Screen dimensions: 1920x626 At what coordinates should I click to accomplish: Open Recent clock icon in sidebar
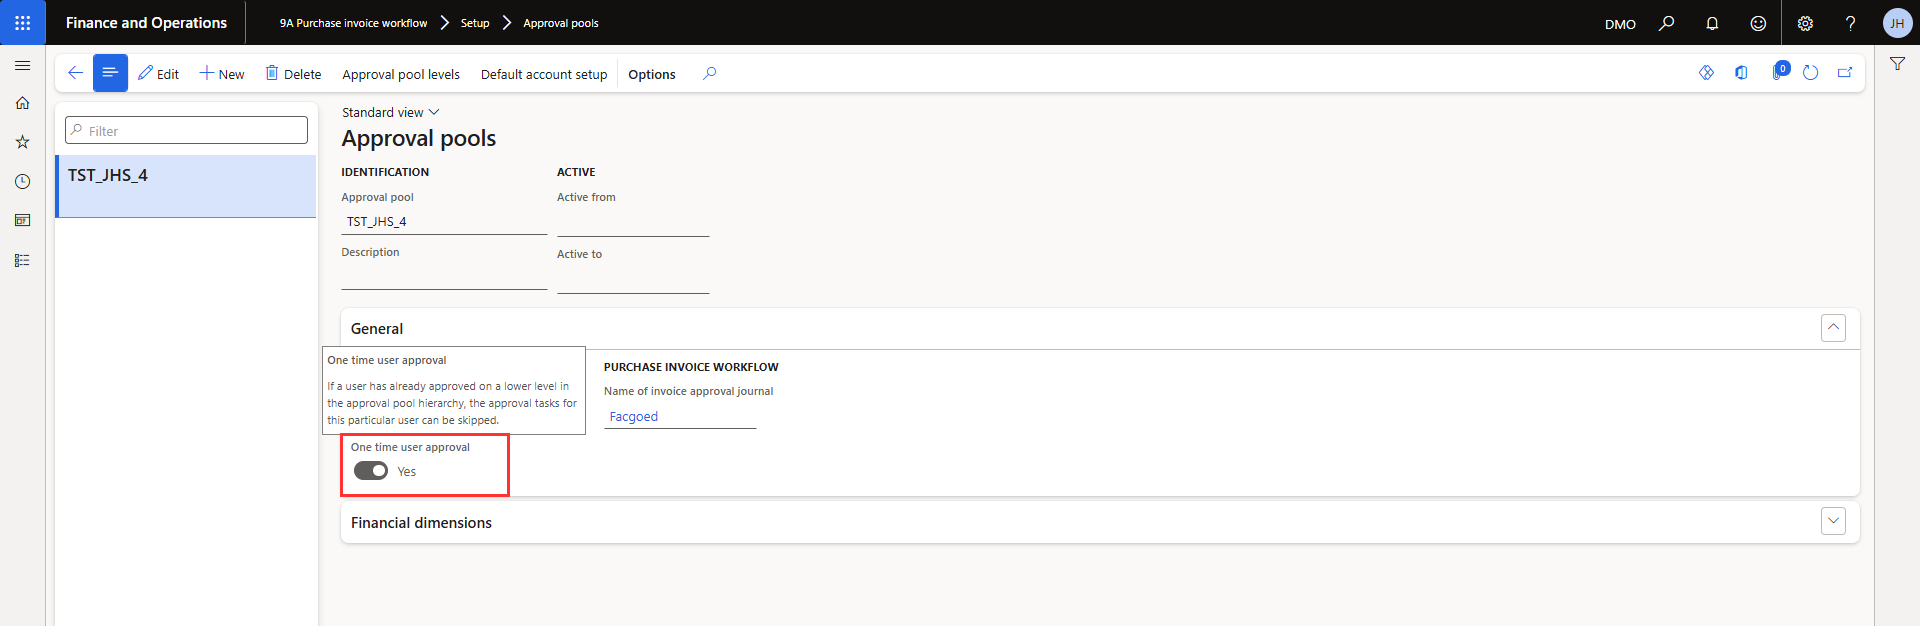22,181
